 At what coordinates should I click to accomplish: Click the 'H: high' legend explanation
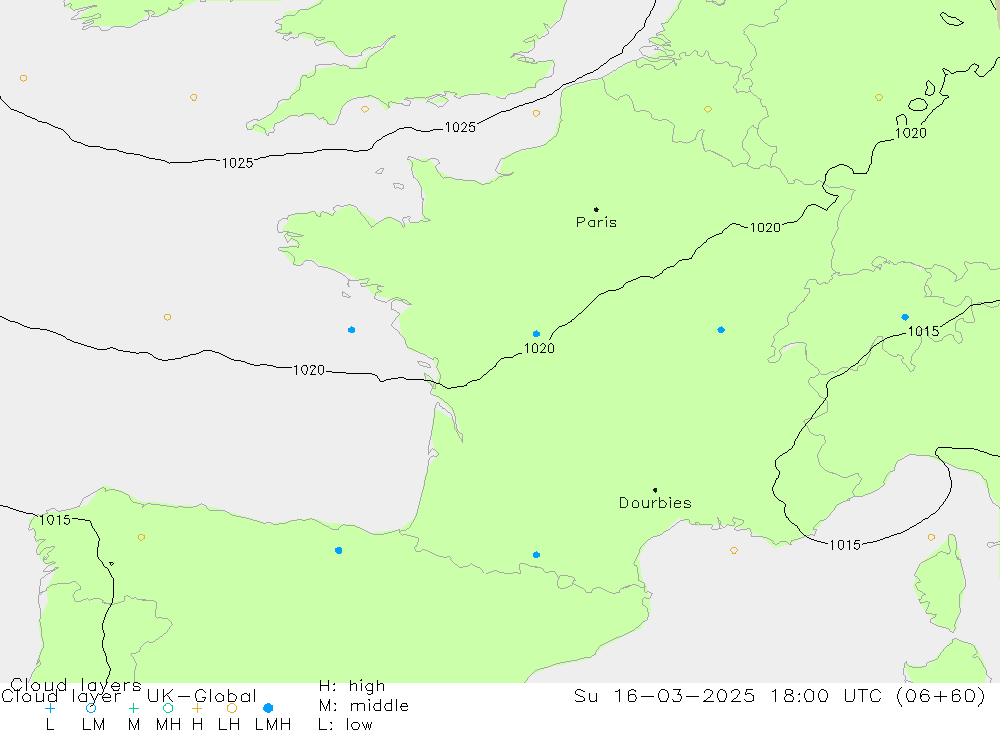pyautogui.click(x=352, y=686)
